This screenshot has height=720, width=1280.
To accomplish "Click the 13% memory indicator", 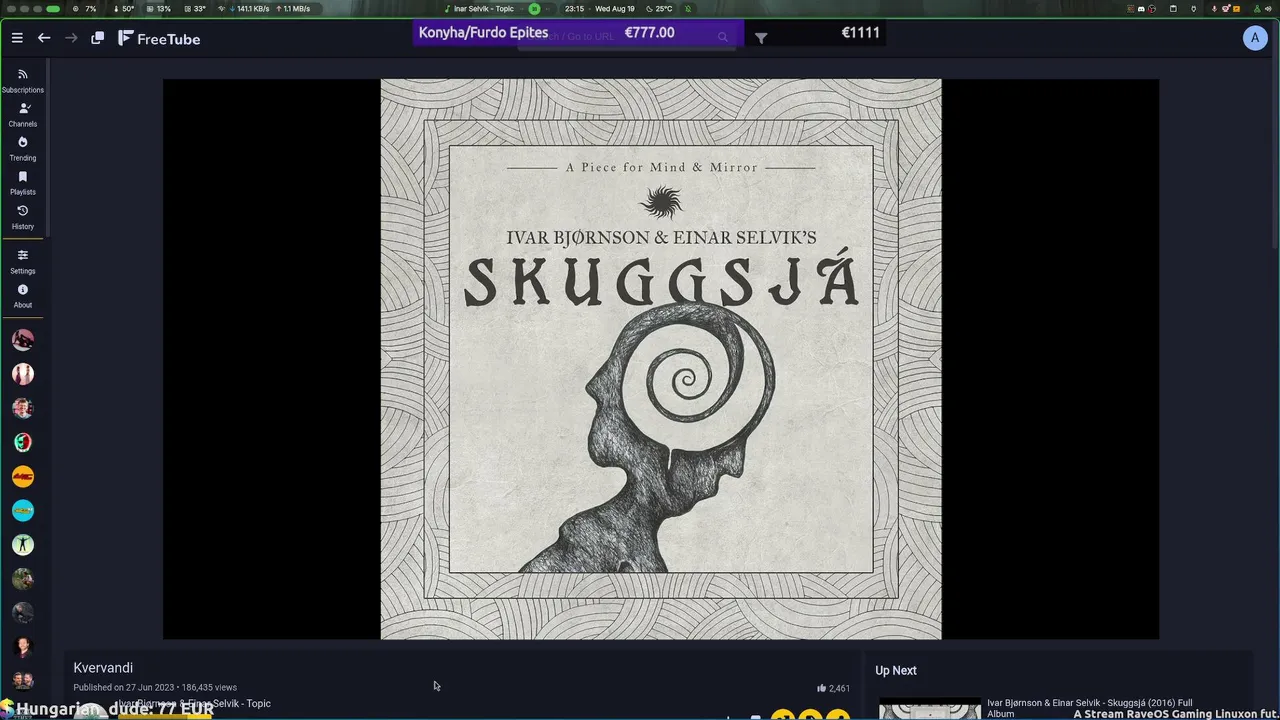I will point(159,9).
